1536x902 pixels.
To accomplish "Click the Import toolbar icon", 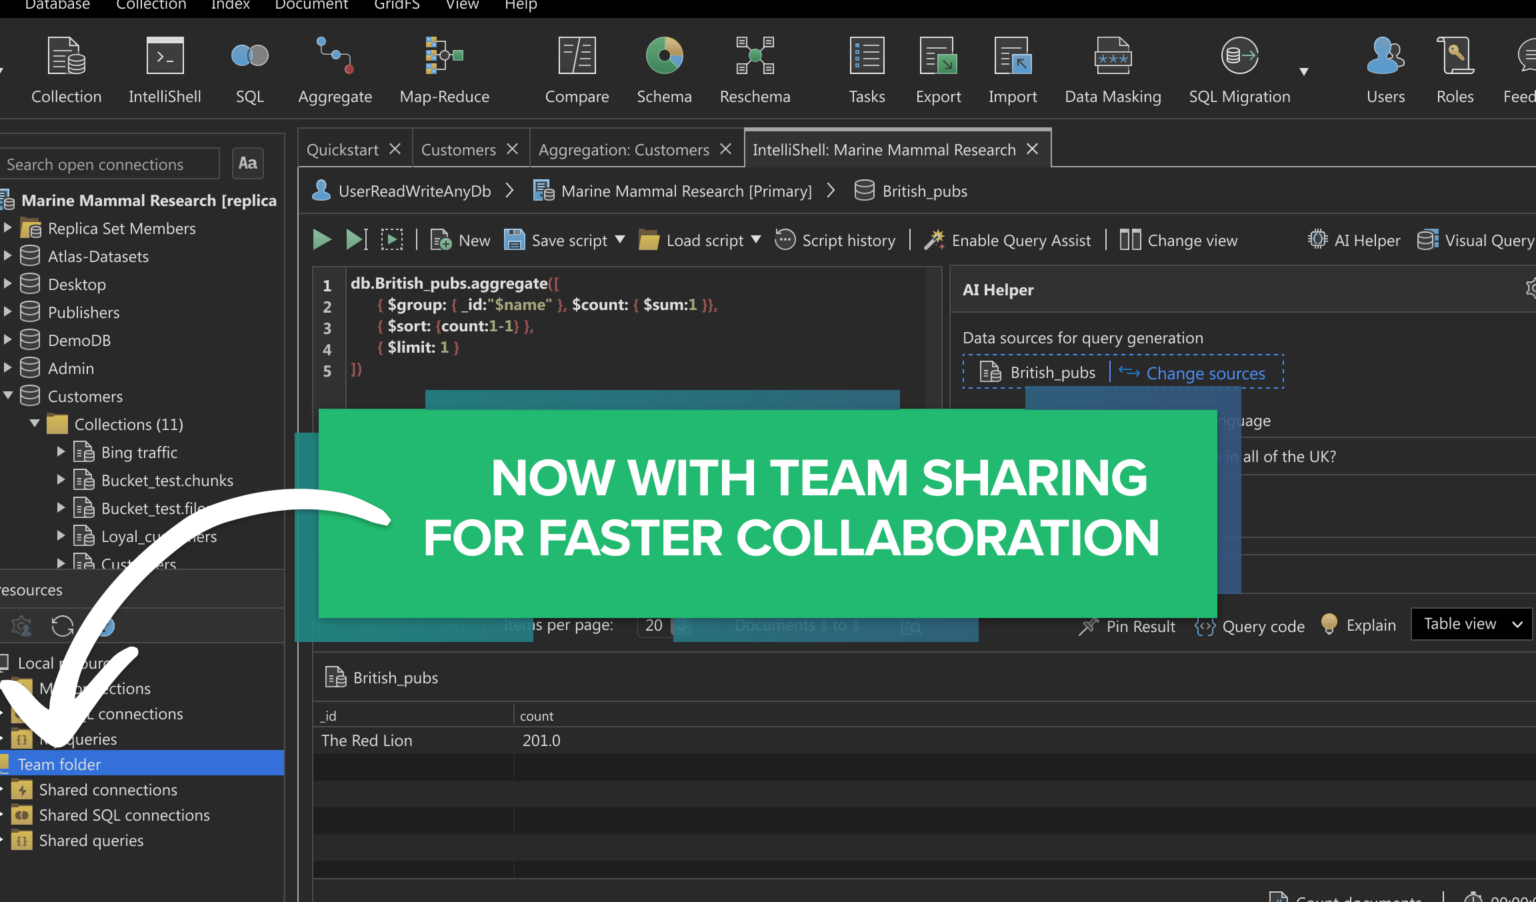I will pos(1013,70).
